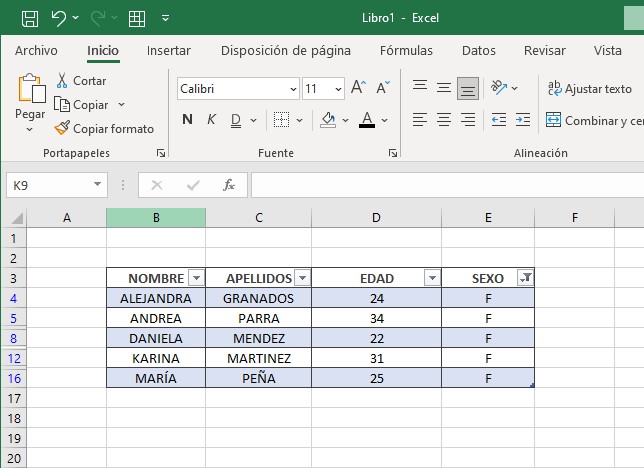Select the Inicio ribbon tab

[x=103, y=51]
